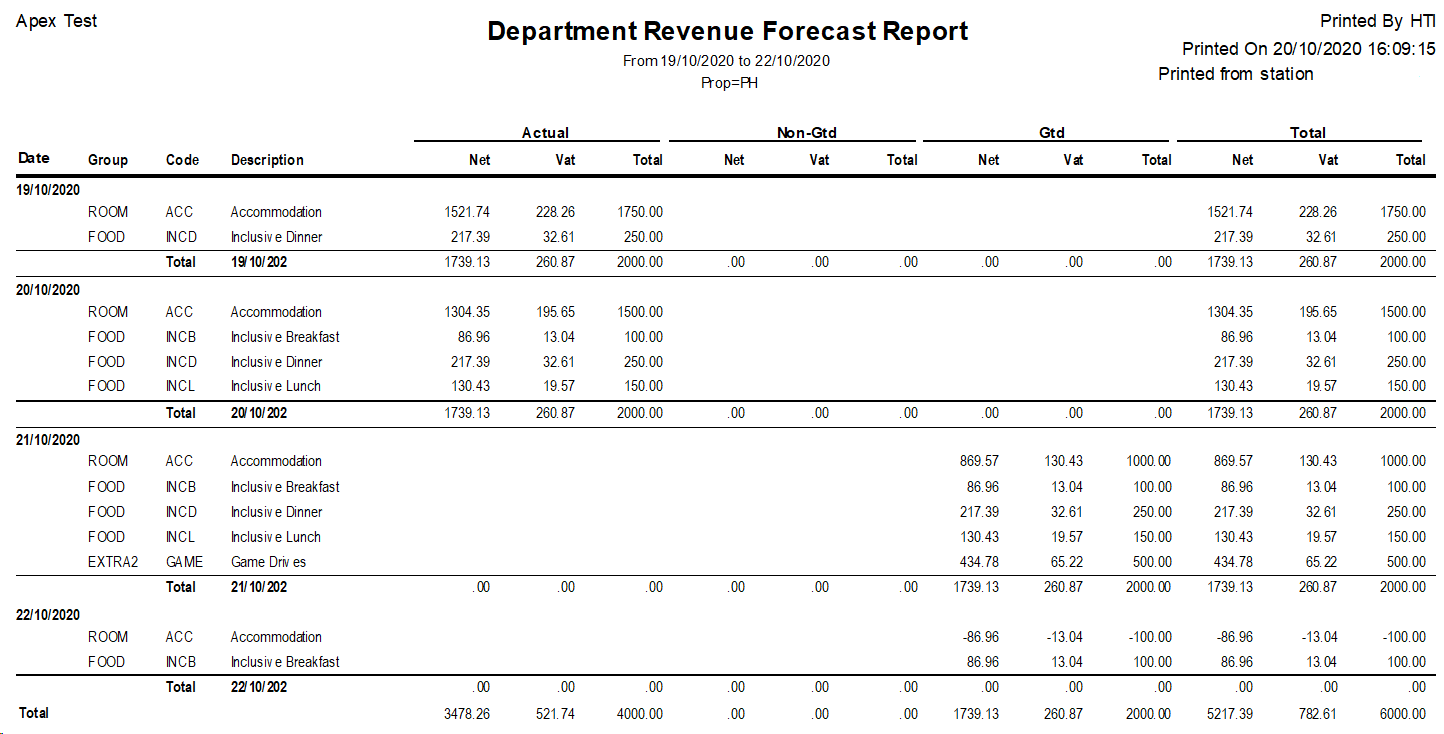Select the grand total value "5217.39"

pos(1230,714)
